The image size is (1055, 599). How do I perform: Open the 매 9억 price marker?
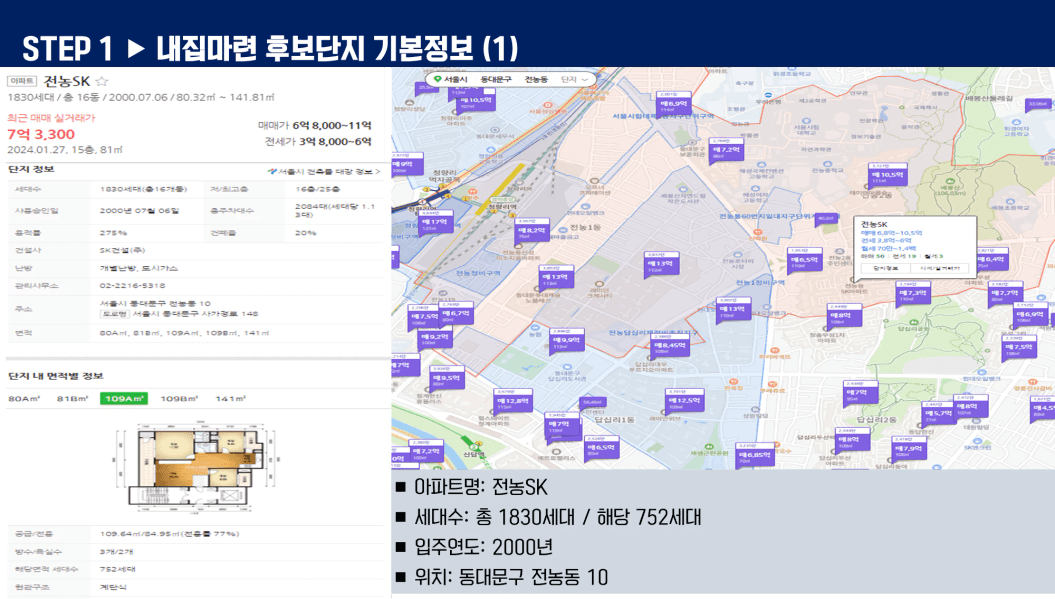point(406,164)
